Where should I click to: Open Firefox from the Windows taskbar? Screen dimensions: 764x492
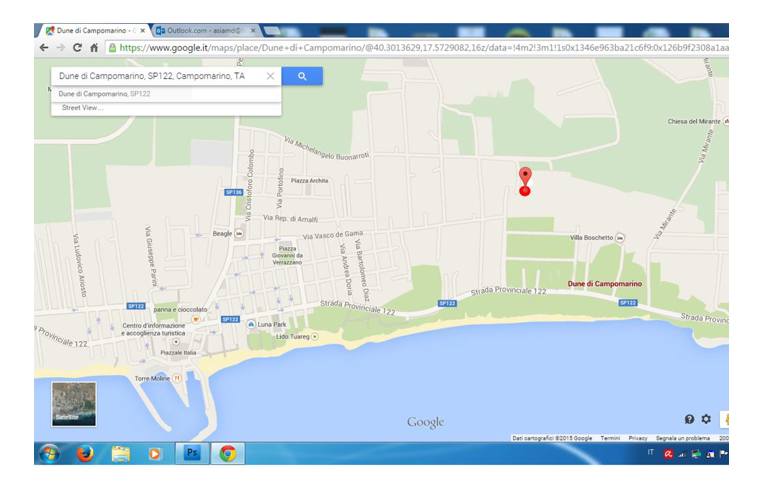click(85, 454)
